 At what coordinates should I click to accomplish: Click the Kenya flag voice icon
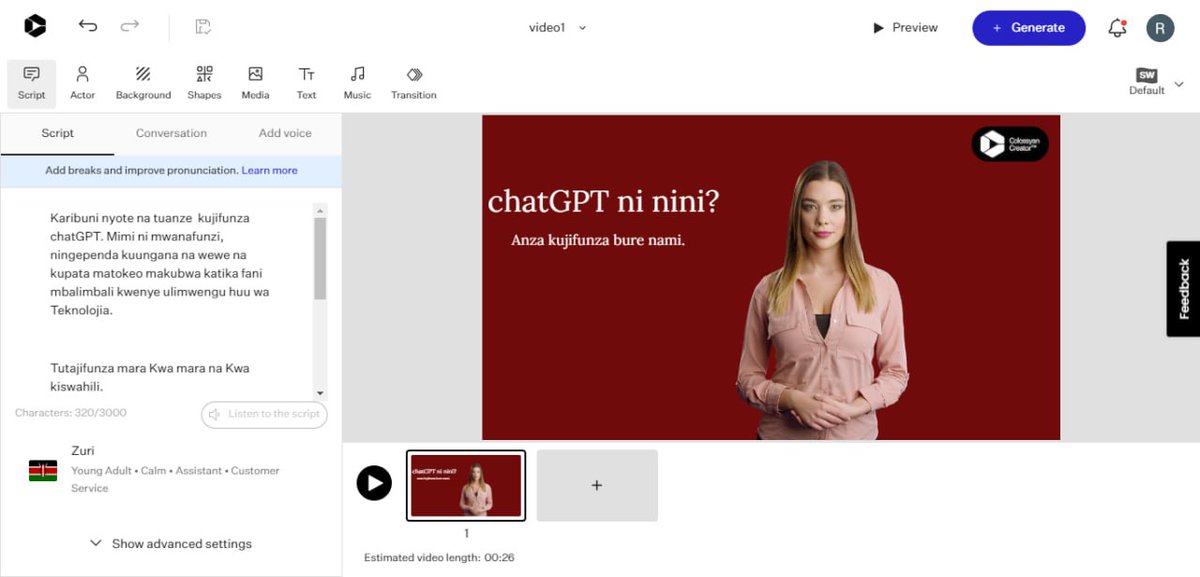click(43, 470)
